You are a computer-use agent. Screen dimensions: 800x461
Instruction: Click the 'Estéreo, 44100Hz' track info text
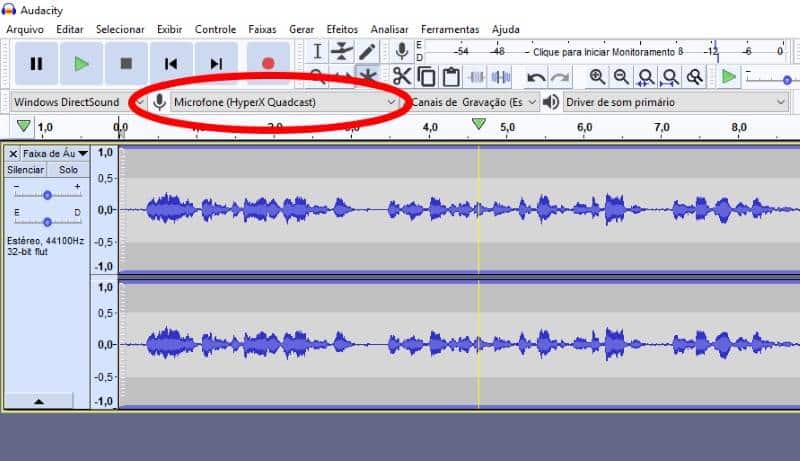tap(45, 241)
